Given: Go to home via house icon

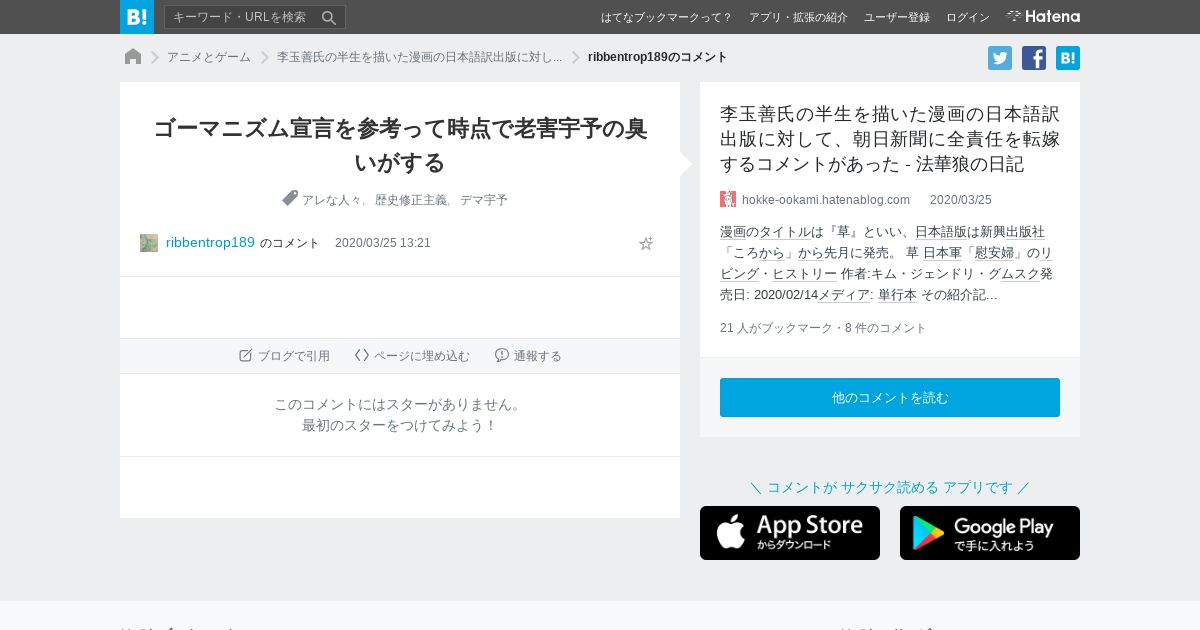Looking at the screenshot, I should [x=133, y=57].
